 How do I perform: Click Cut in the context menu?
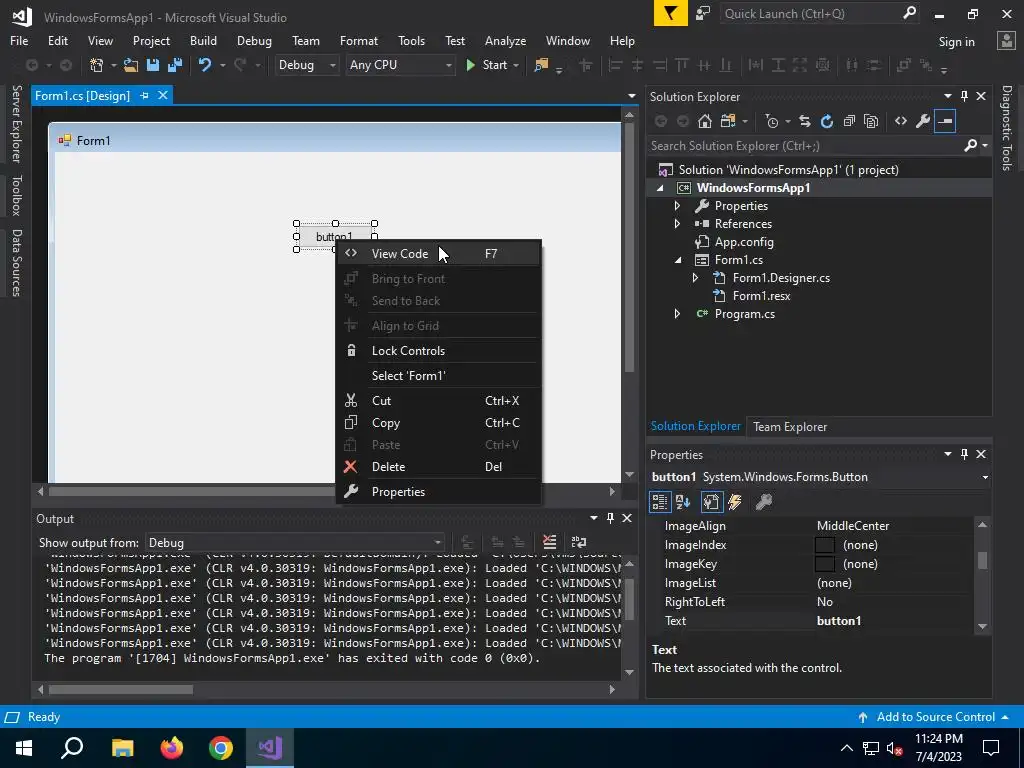[x=438, y=400]
